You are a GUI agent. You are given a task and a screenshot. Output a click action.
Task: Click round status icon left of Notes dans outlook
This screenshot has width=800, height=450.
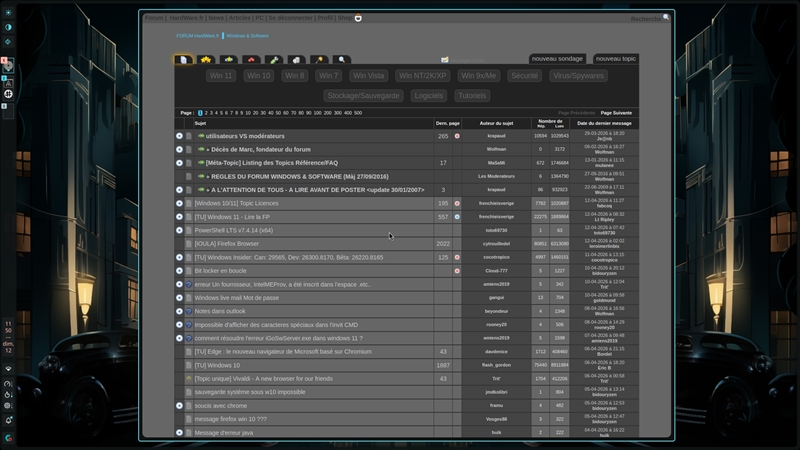click(x=180, y=311)
